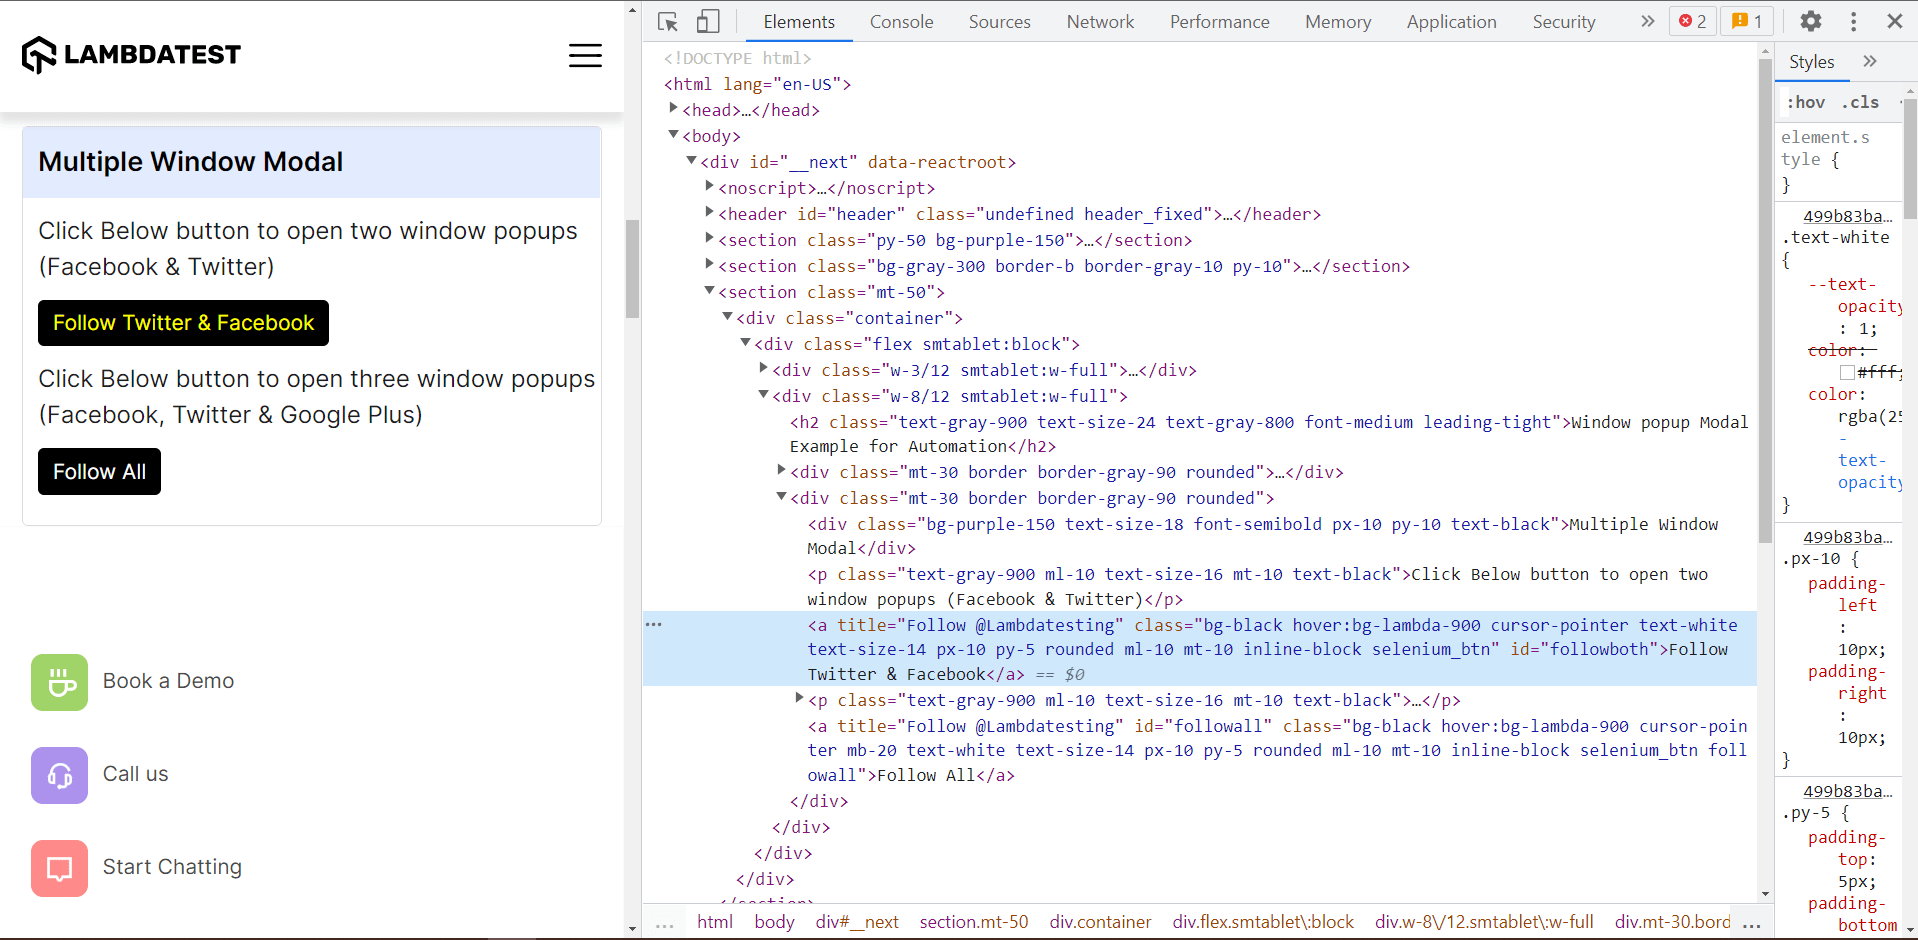Show more DevTools tabs chevron
The image size is (1918, 940).
pyautogui.click(x=1647, y=22)
